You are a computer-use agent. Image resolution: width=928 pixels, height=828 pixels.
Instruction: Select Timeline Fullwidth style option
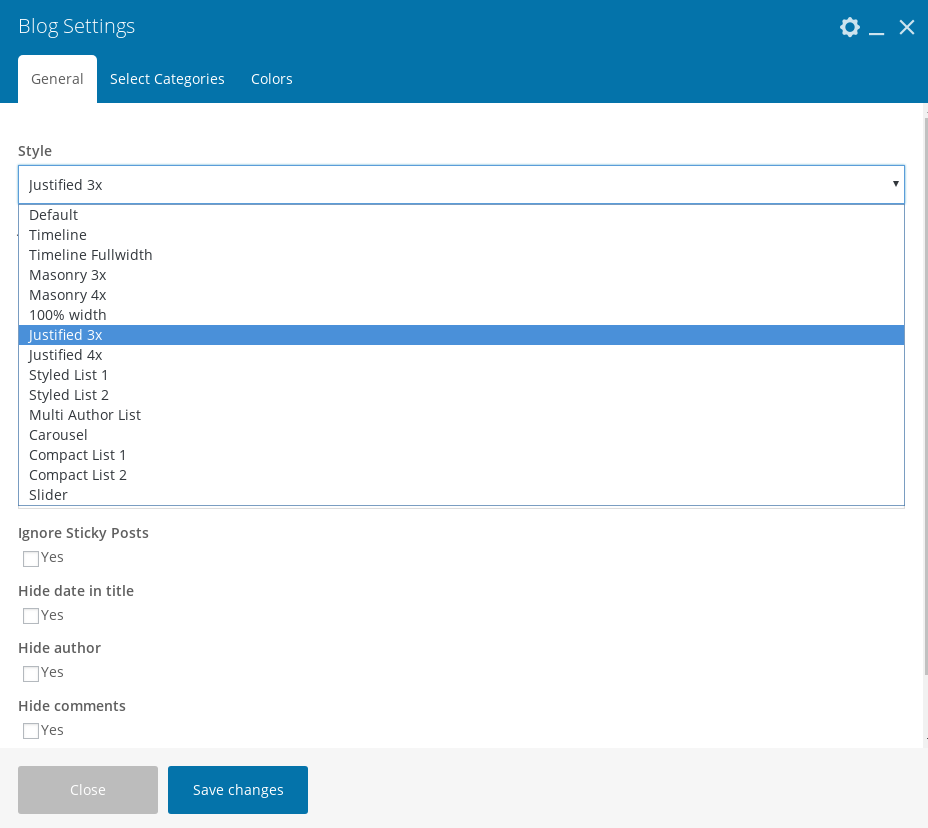coord(90,255)
